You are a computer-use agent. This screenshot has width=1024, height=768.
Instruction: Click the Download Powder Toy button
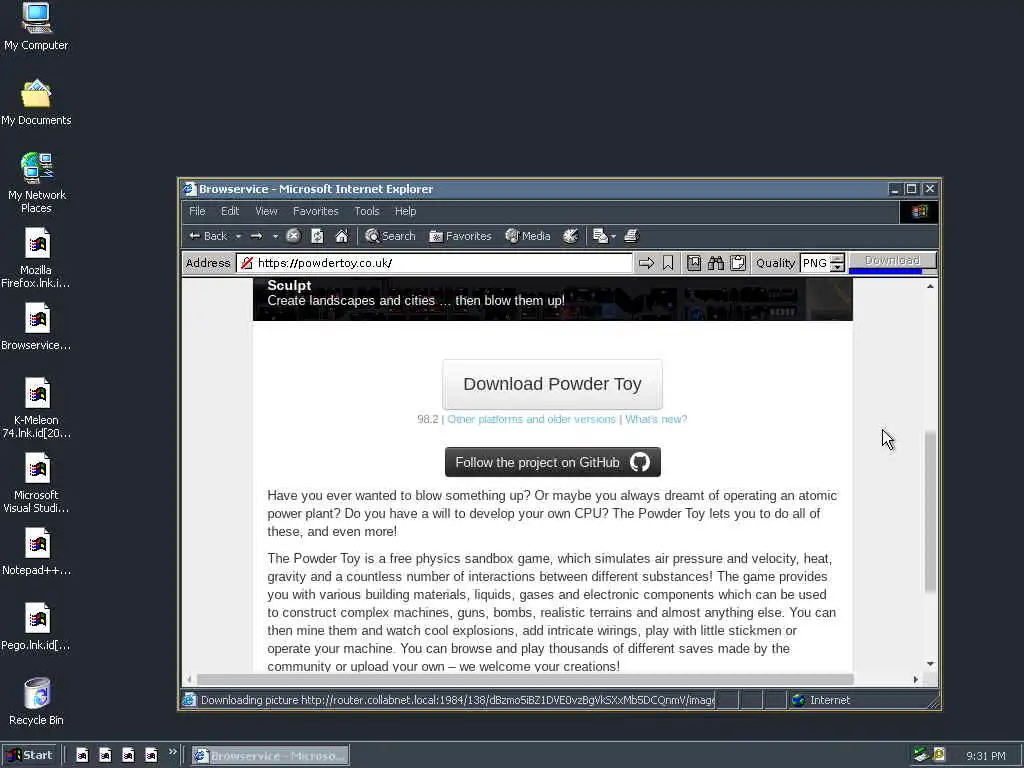[x=552, y=384]
